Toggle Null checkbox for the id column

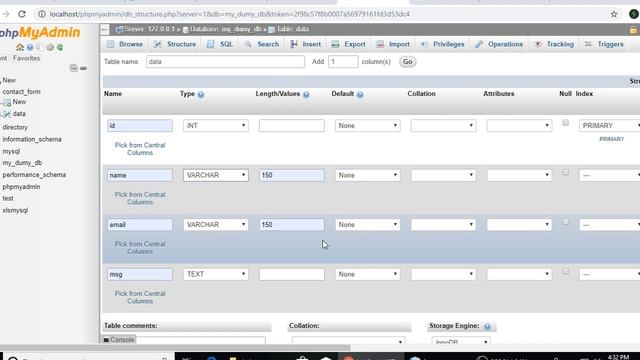[x=565, y=122]
